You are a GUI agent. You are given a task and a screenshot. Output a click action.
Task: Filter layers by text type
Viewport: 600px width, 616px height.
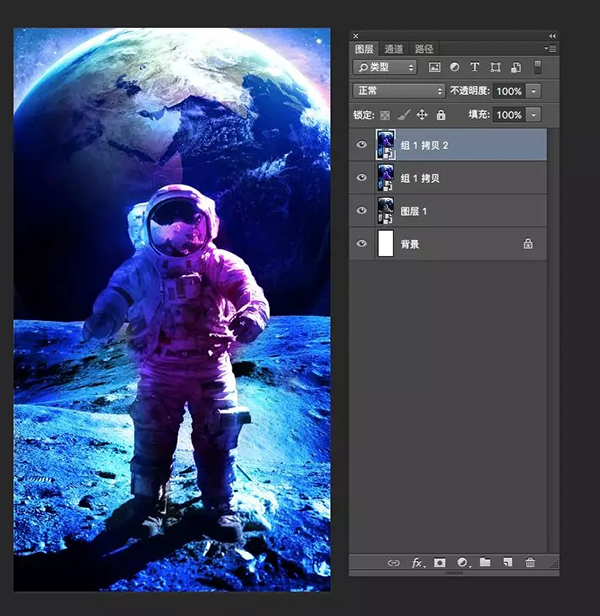click(x=475, y=67)
